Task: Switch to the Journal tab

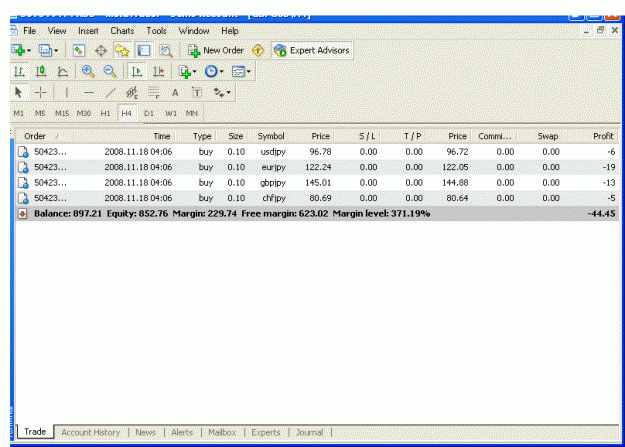Action: point(309,432)
